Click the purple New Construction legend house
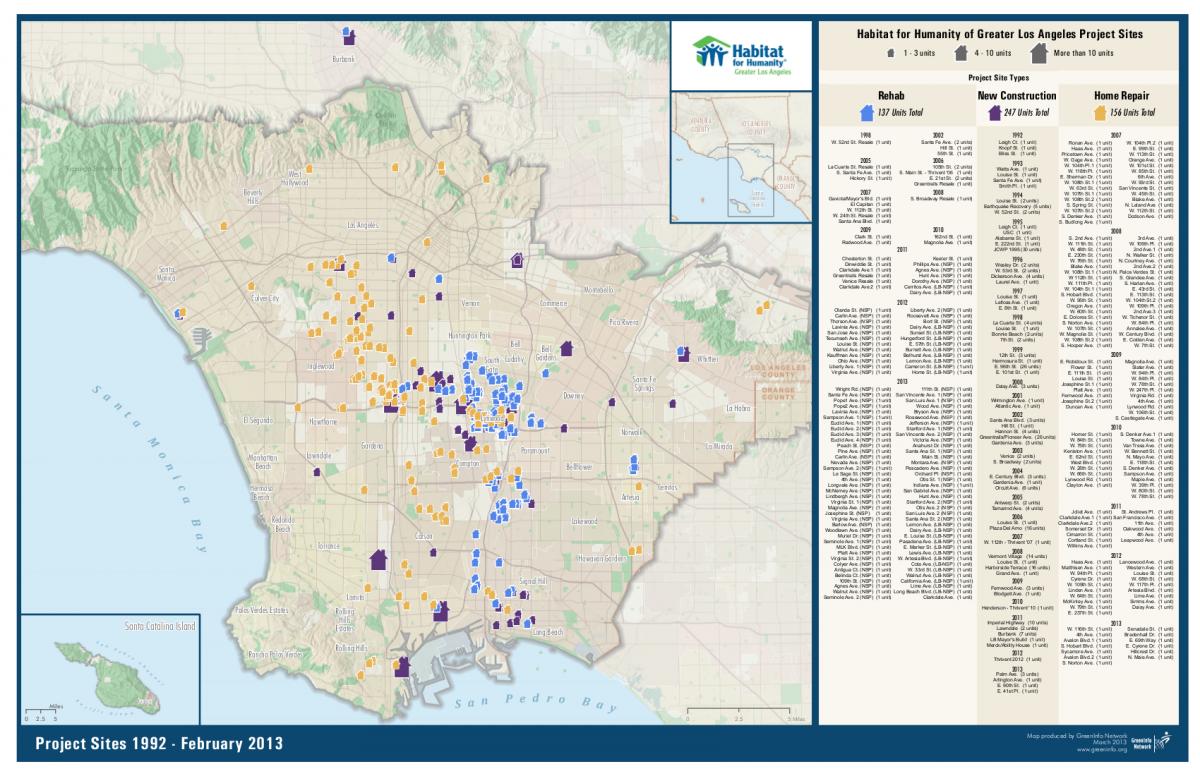 (x=994, y=113)
